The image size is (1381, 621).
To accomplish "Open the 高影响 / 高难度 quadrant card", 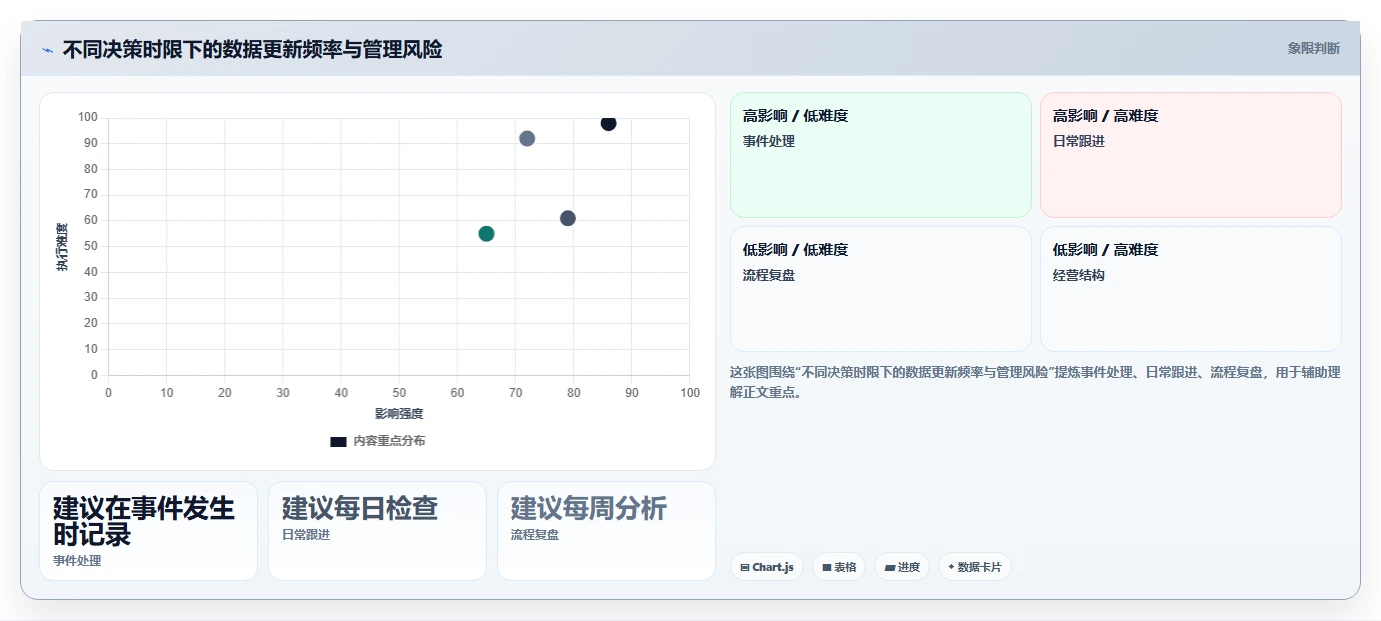I will [x=1190, y=155].
